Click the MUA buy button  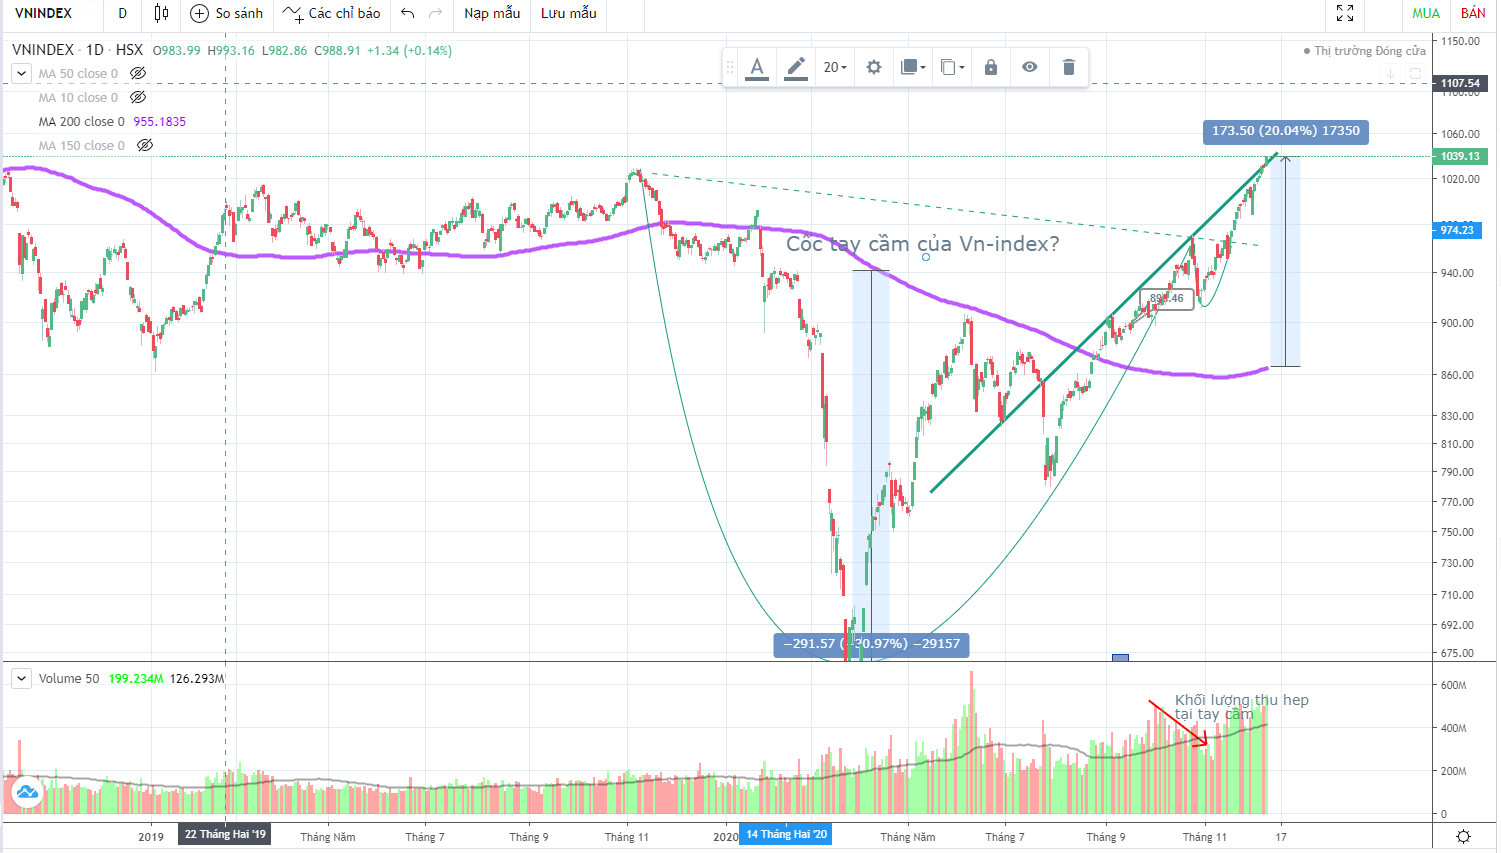(1426, 13)
